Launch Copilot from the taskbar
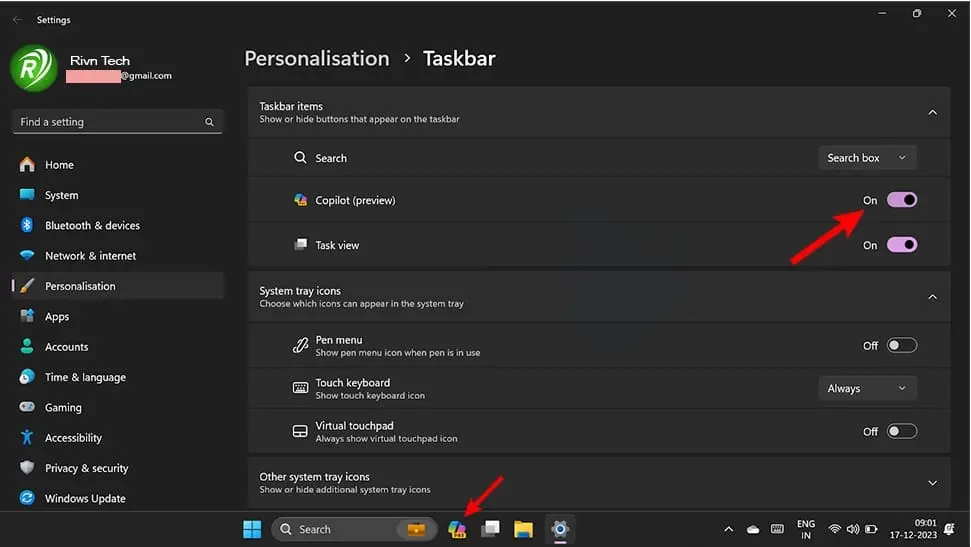The width and height of the screenshot is (971, 547). pyautogui.click(x=457, y=530)
